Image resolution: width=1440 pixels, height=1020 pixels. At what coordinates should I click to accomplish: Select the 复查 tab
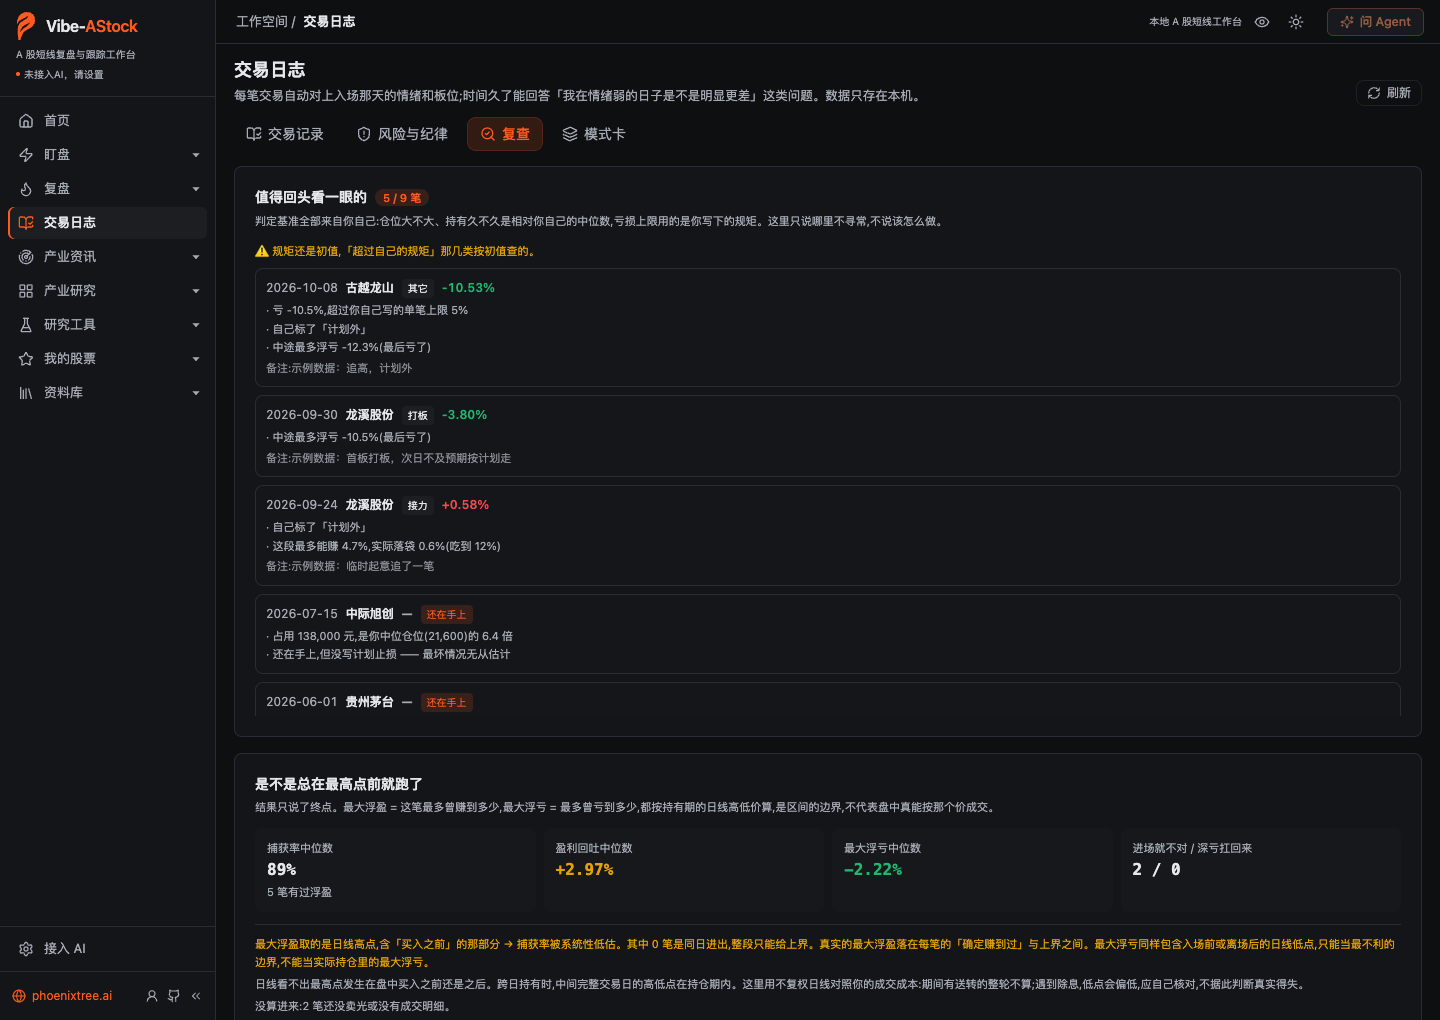[x=505, y=134]
